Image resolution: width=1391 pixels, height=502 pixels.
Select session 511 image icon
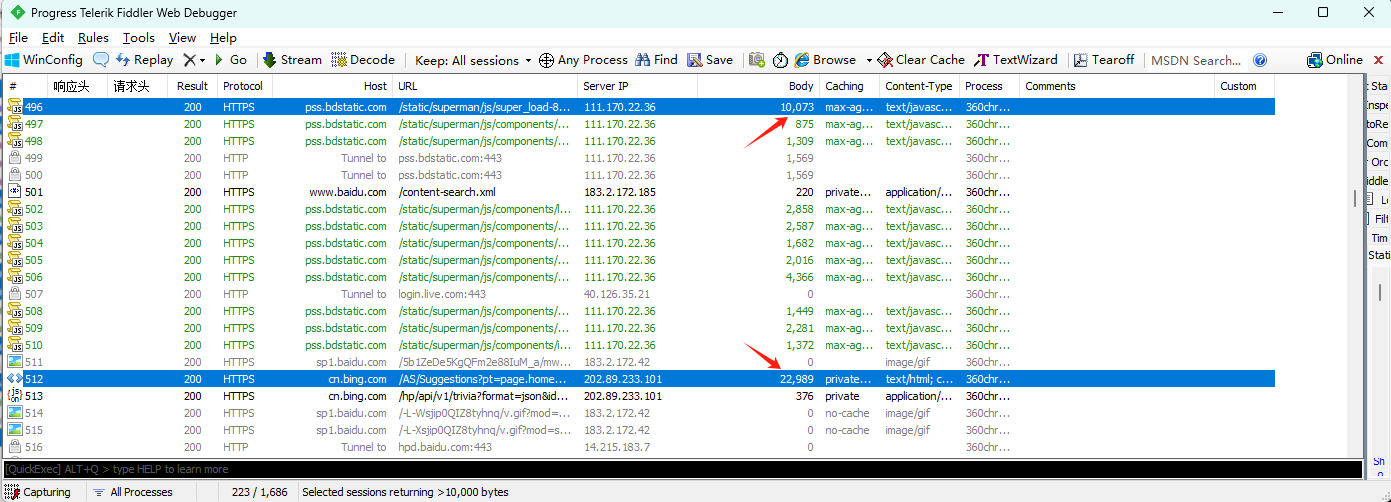coord(14,362)
